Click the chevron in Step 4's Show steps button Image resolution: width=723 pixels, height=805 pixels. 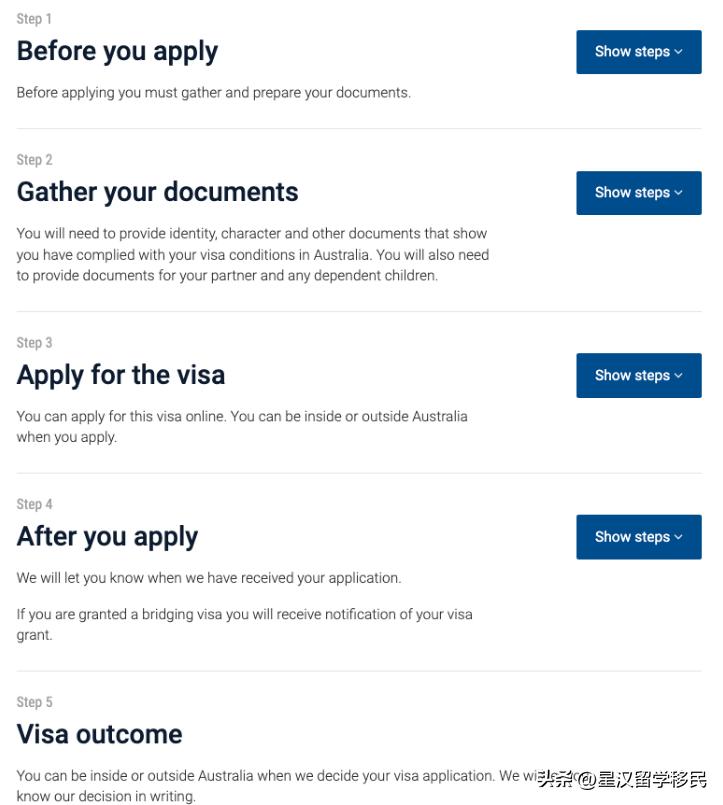[x=679, y=537]
